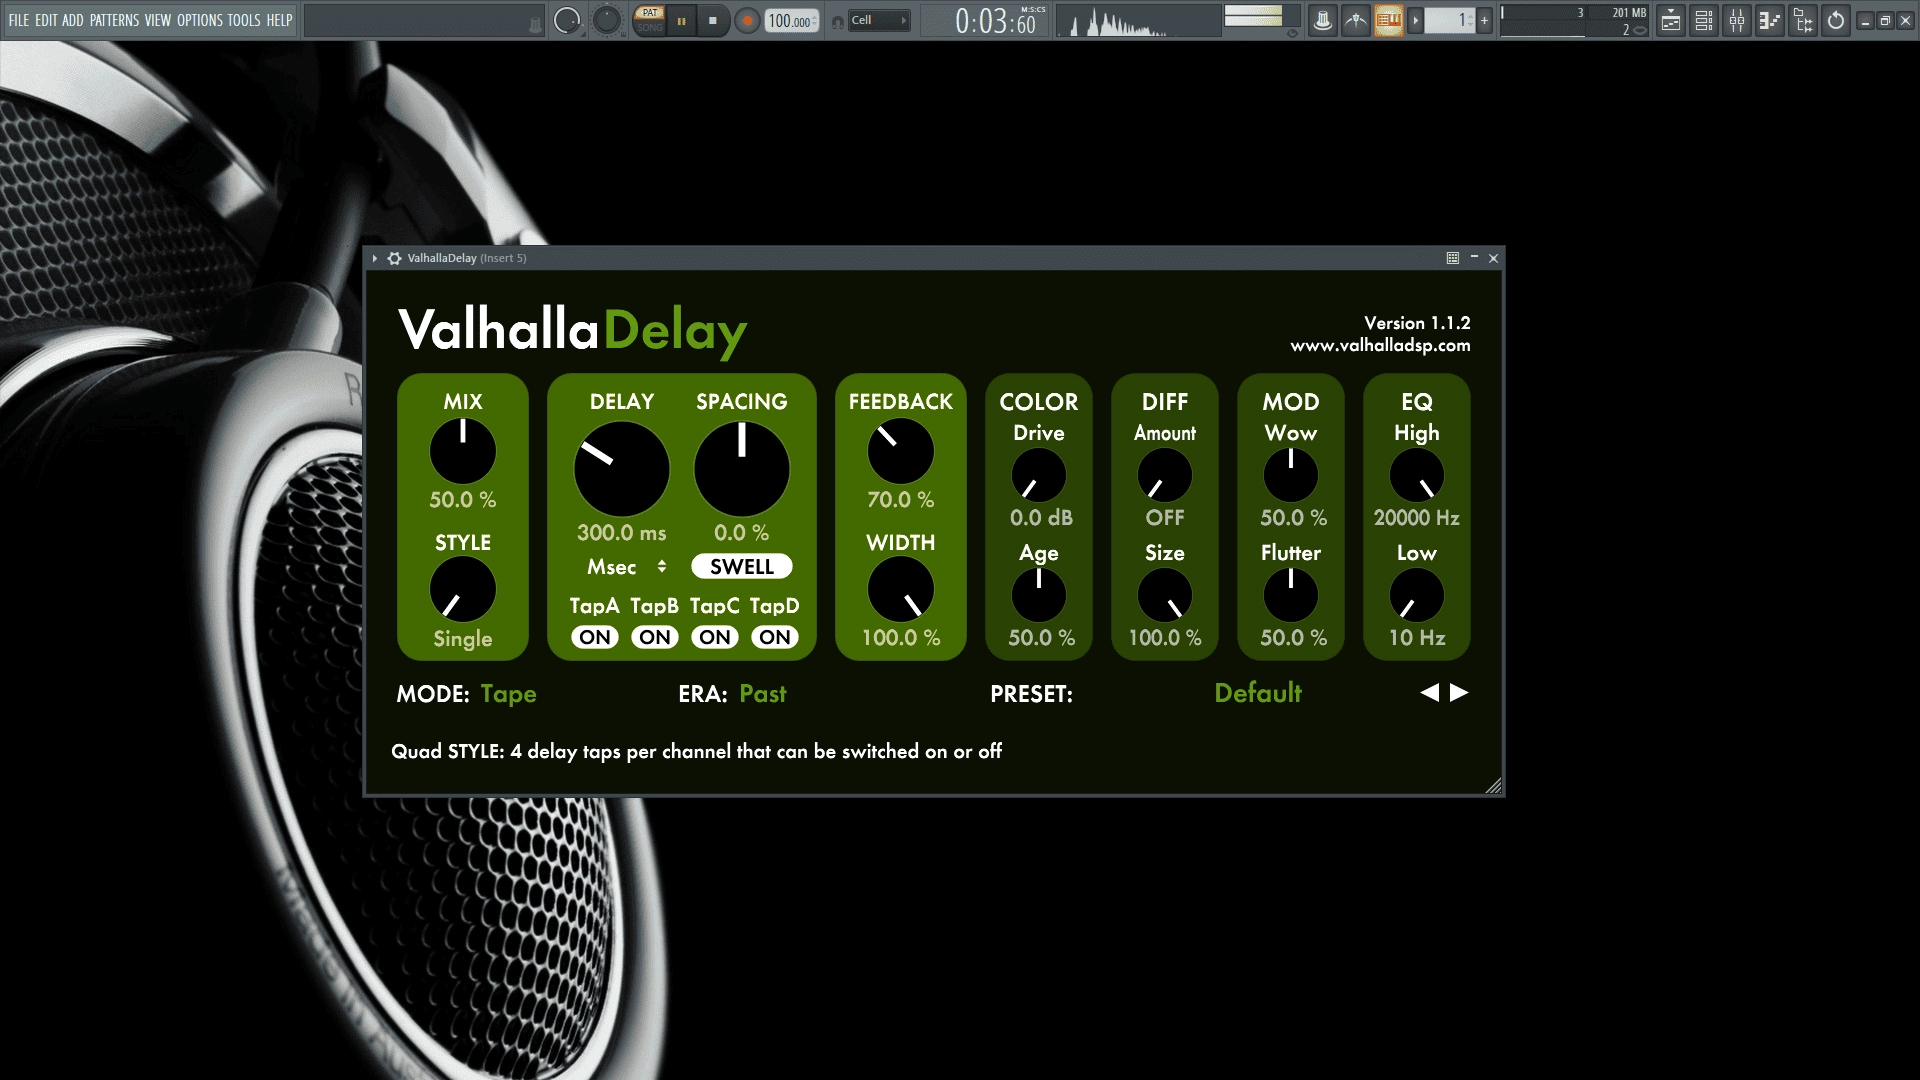Screen dimensions: 1920x1080
Task: Expand the plugin wrapper arrow menu
Action: [375, 258]
